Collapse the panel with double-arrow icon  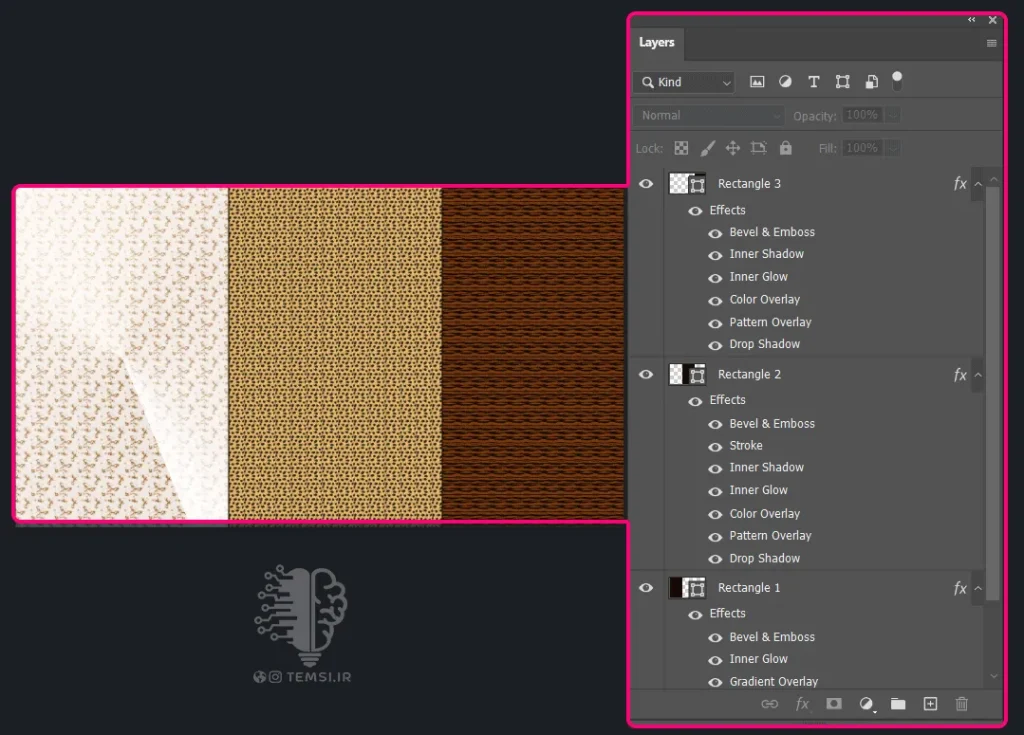(972, 20)
